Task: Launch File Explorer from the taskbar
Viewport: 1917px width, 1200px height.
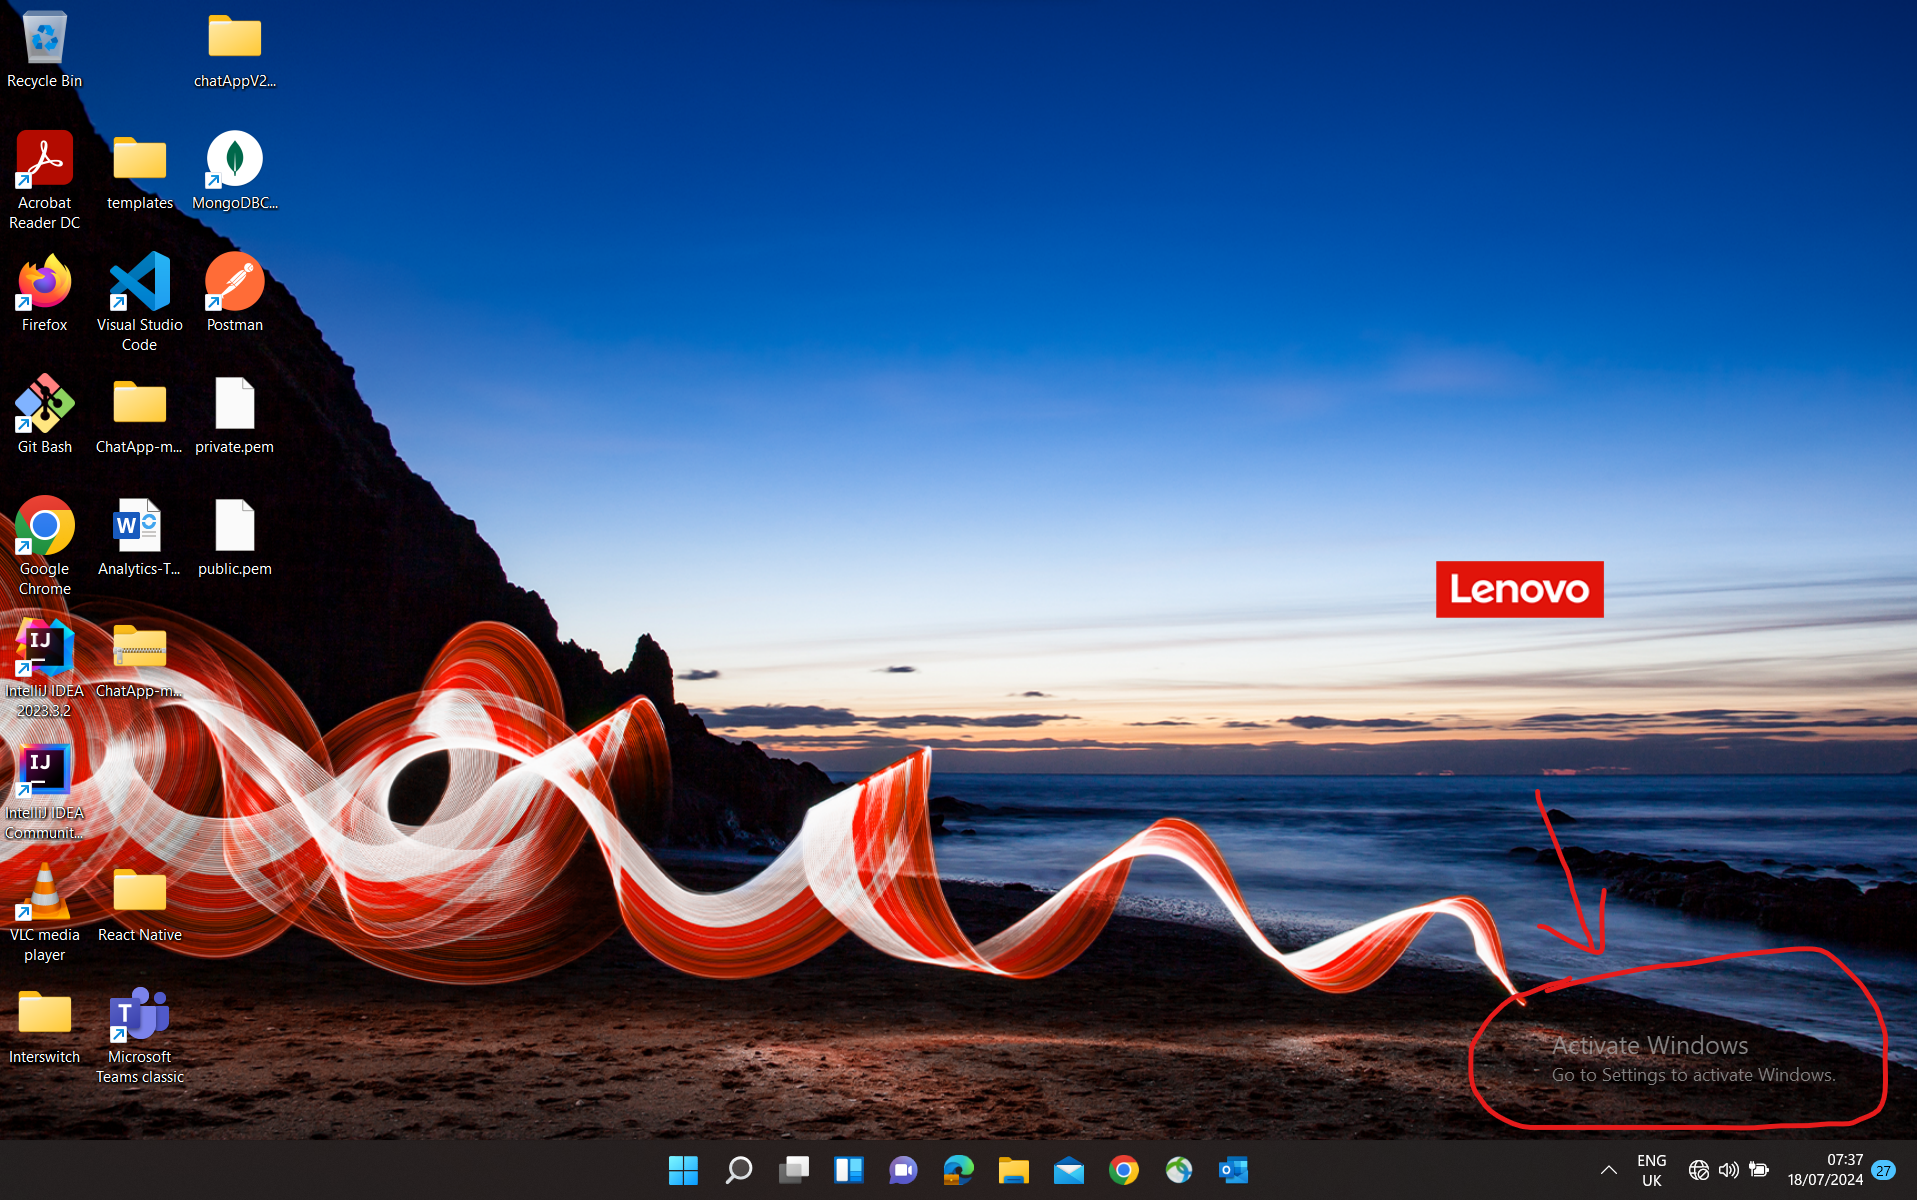Action: 1013,1170
